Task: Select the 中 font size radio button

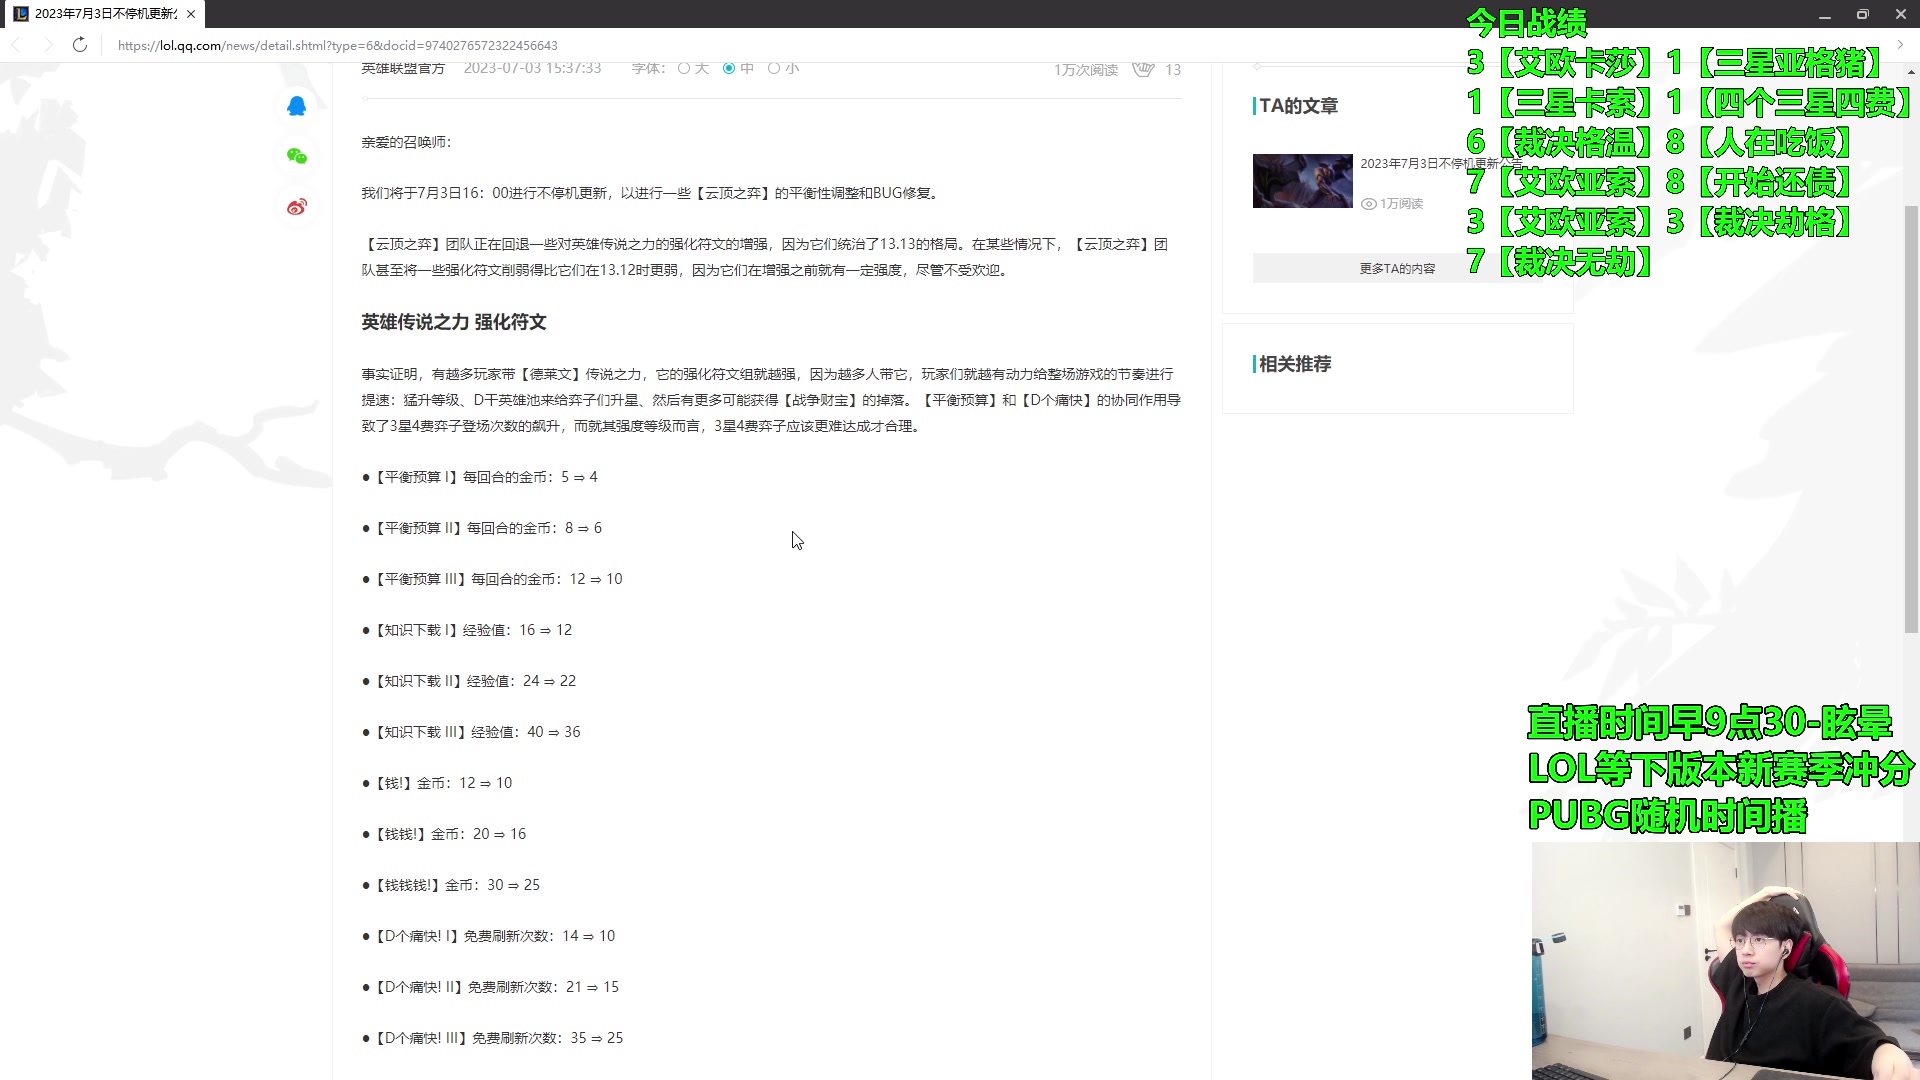Action: [729, 68]
